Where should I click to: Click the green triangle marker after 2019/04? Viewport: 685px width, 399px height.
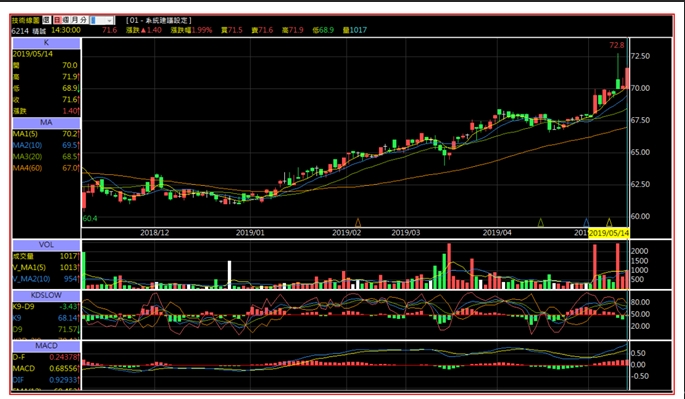[540, 223]
